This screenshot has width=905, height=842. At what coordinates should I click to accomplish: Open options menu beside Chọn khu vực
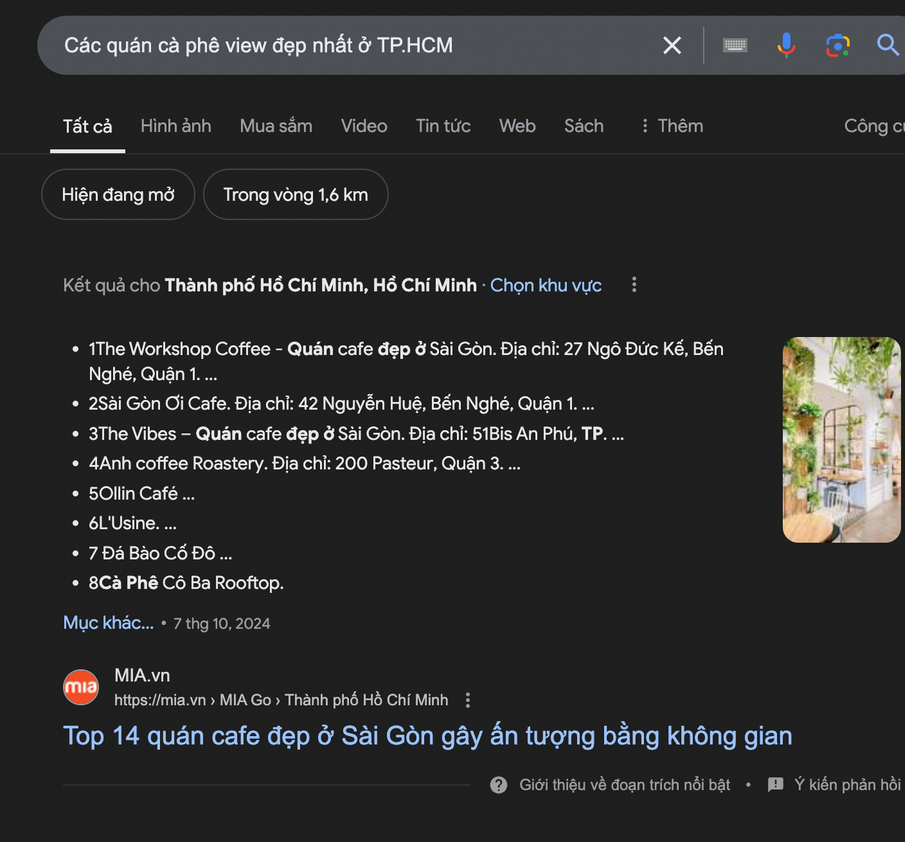(634, 285)
